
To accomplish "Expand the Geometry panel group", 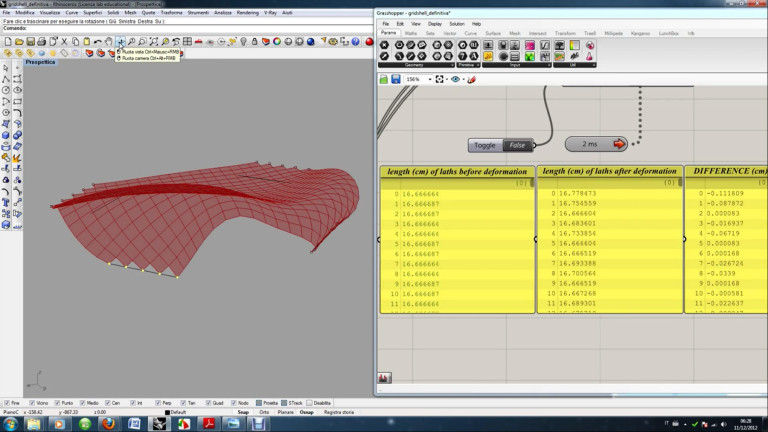I will tap(416, 64).
